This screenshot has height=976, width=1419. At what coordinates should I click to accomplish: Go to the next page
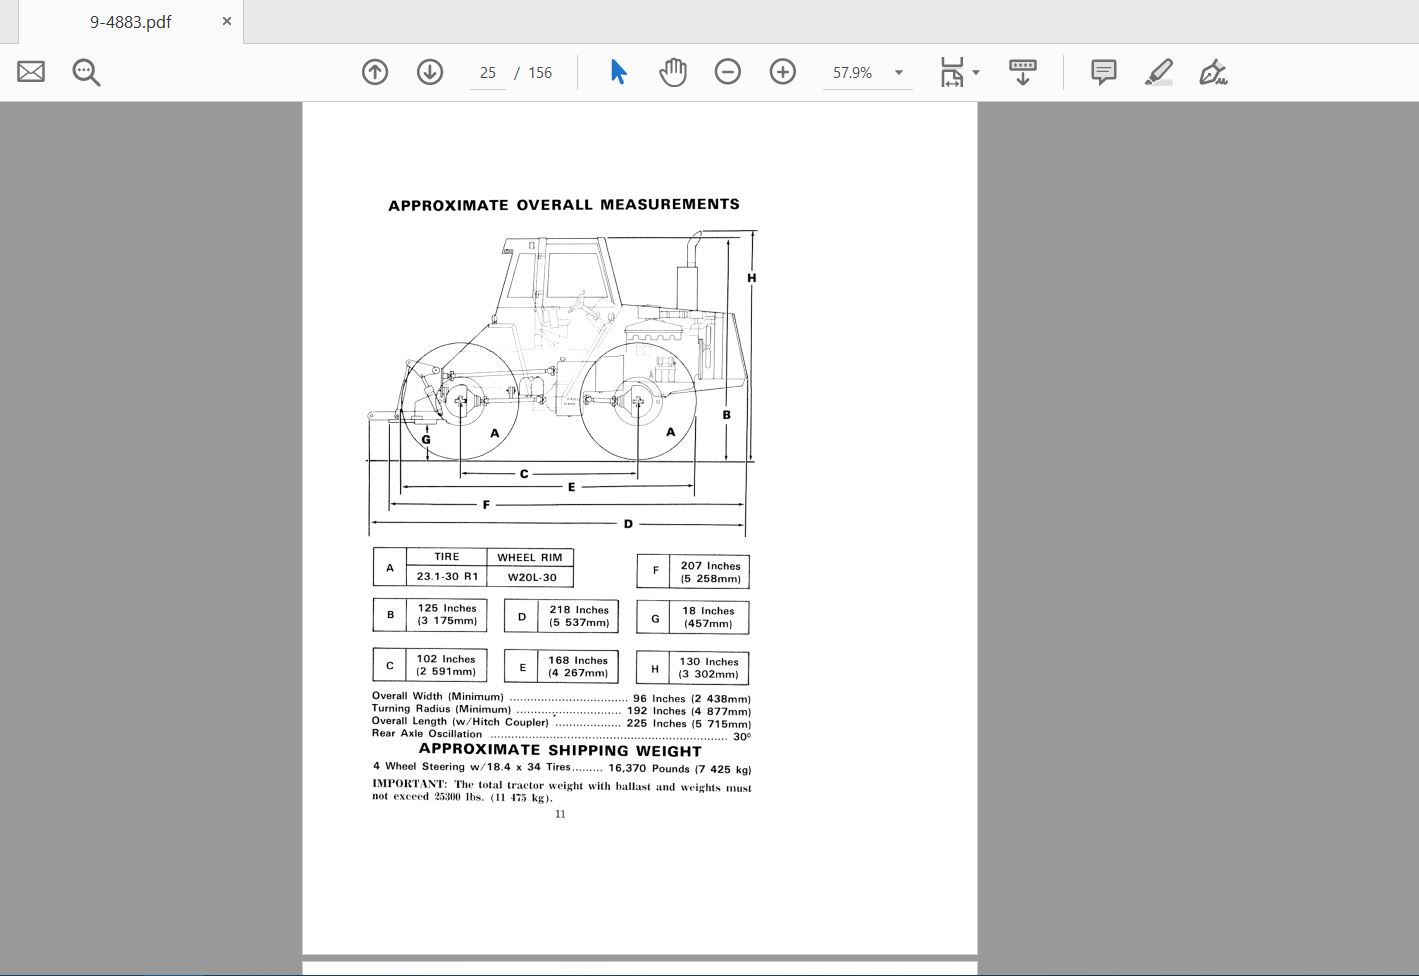[429, 71]
